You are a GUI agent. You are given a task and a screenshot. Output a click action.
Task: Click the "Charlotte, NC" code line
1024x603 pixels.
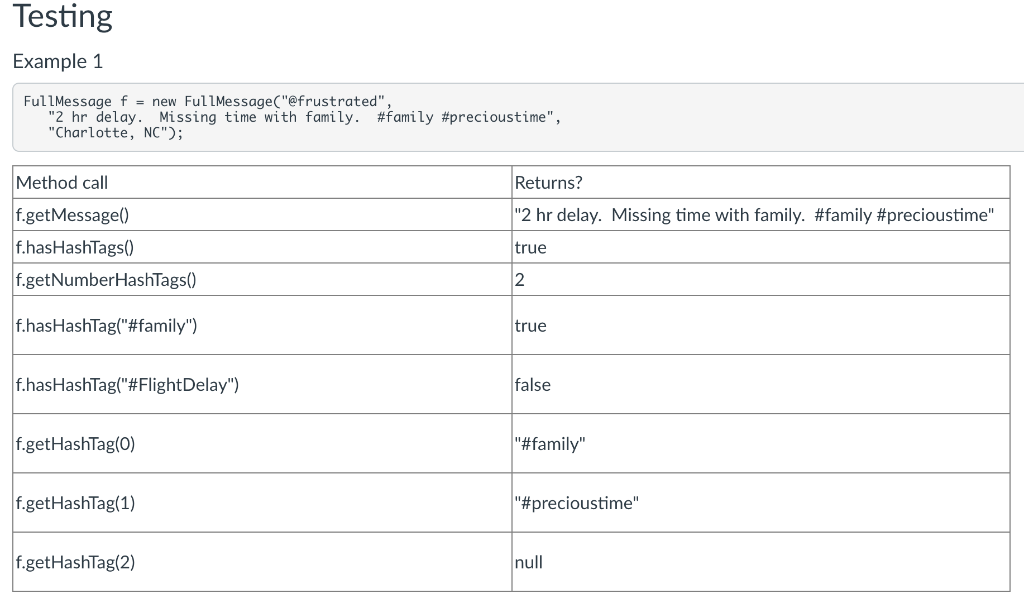point(116,133)
